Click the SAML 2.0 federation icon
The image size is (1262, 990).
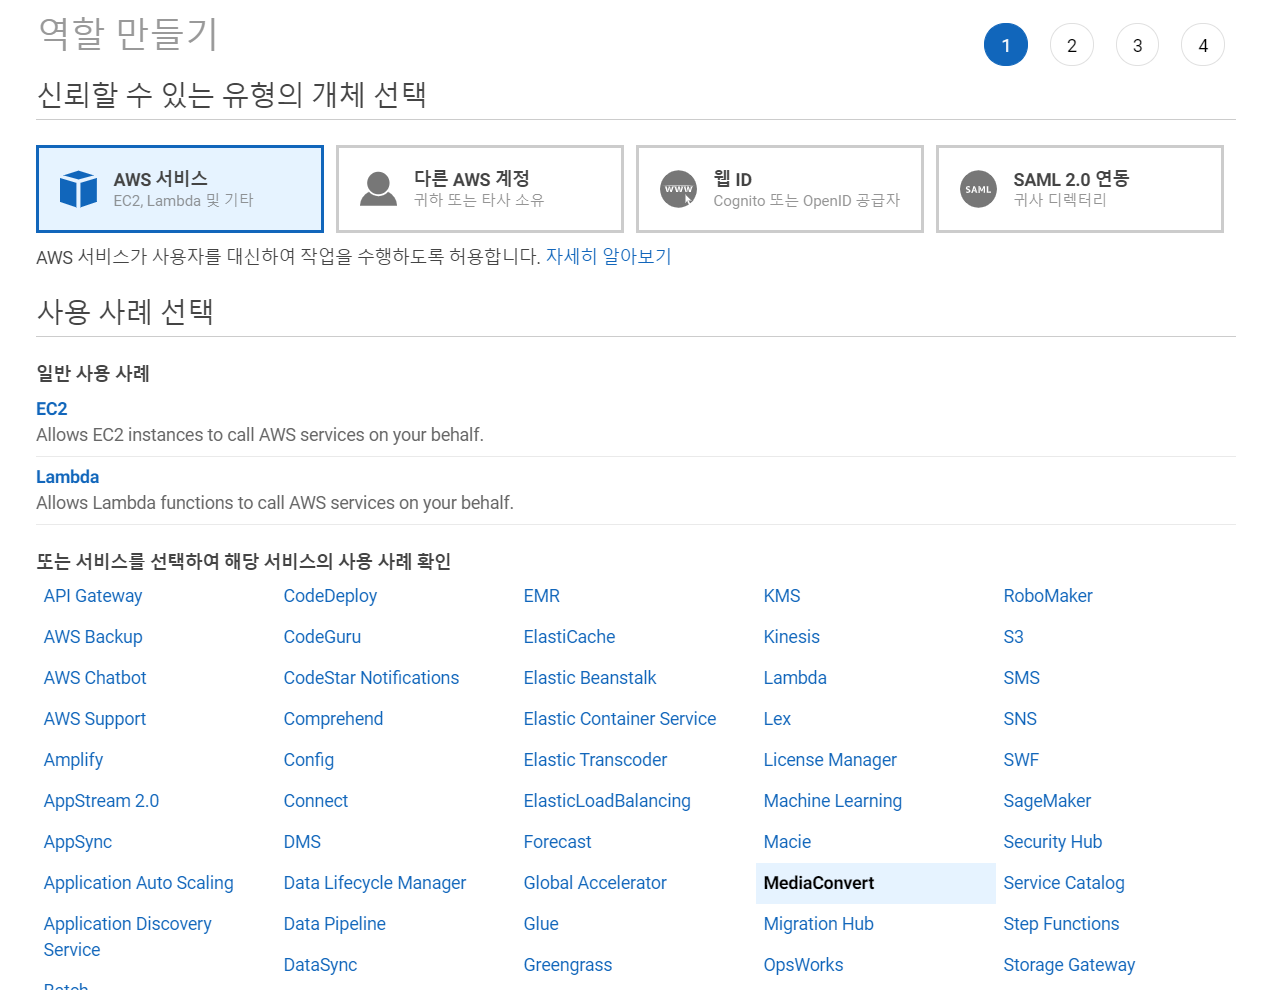[978, 189]
